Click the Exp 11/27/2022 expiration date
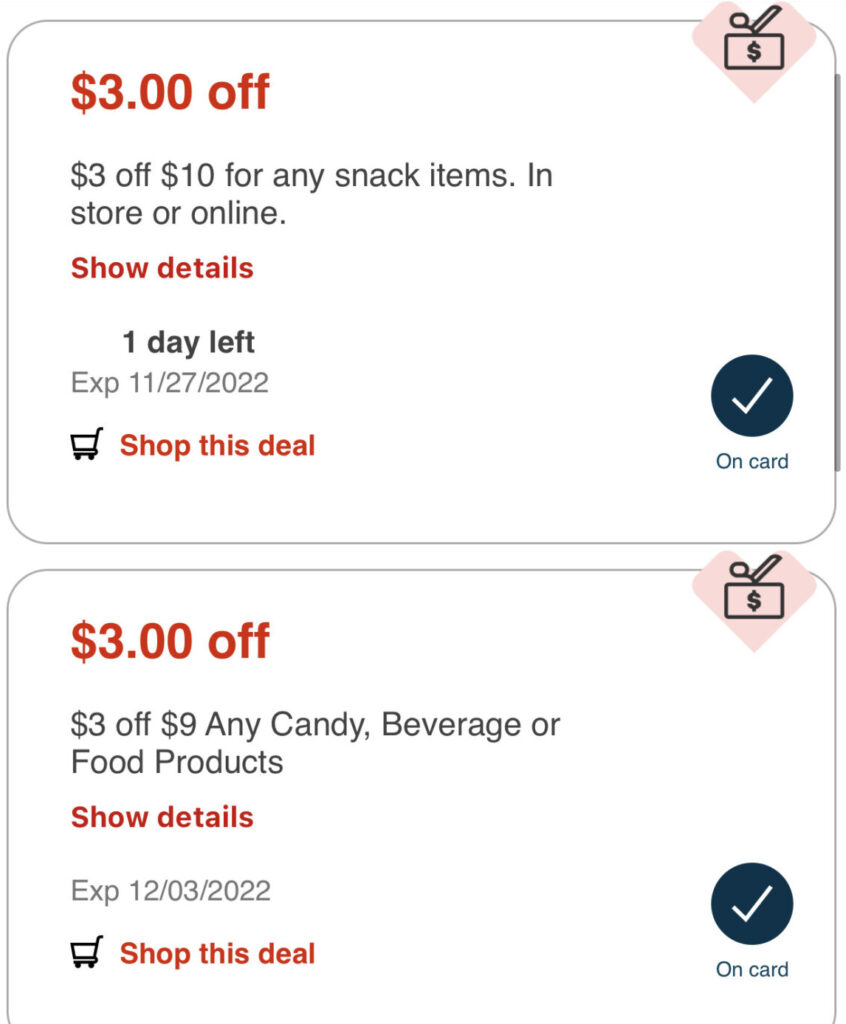The width and height of the screenshot is (846, 1024). click(x=170, y=383)
